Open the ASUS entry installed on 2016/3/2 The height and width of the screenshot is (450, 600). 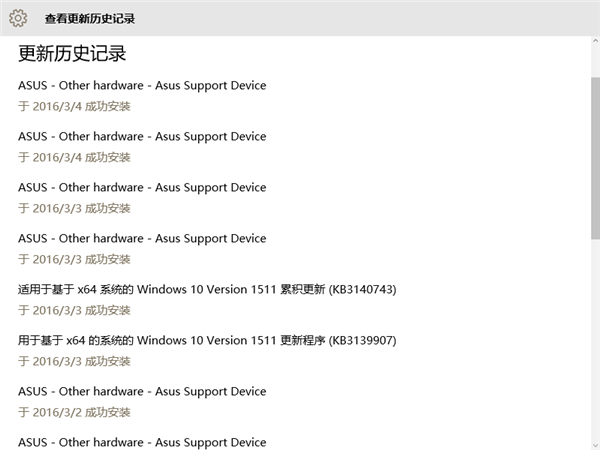tap(142, 391)
